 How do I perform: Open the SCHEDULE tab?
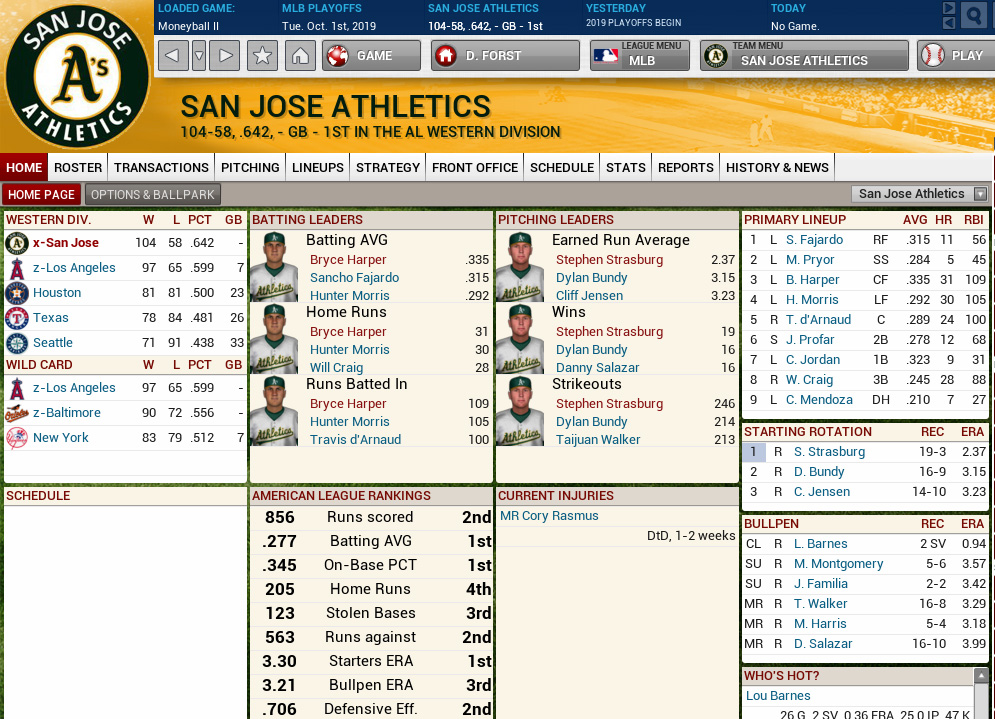562,168
